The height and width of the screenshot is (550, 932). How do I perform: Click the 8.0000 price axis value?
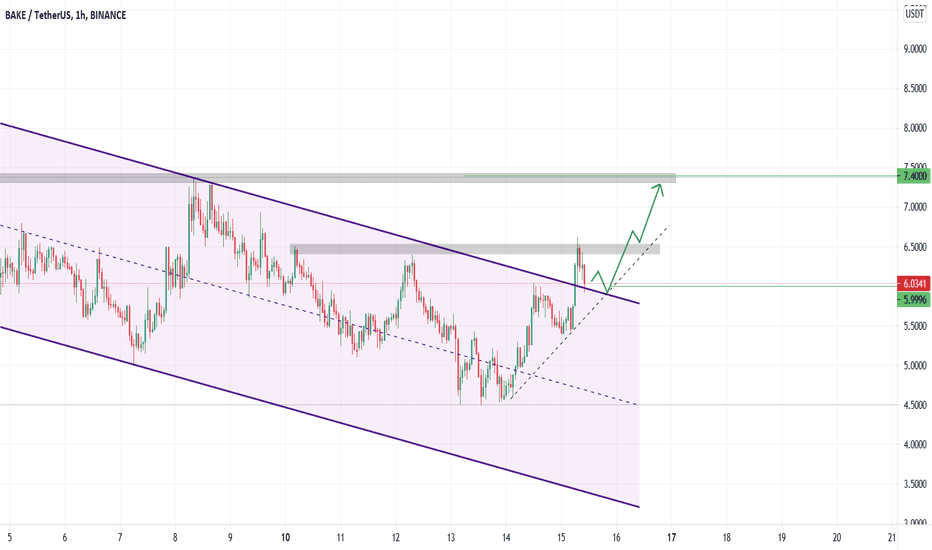pos(915,128)
